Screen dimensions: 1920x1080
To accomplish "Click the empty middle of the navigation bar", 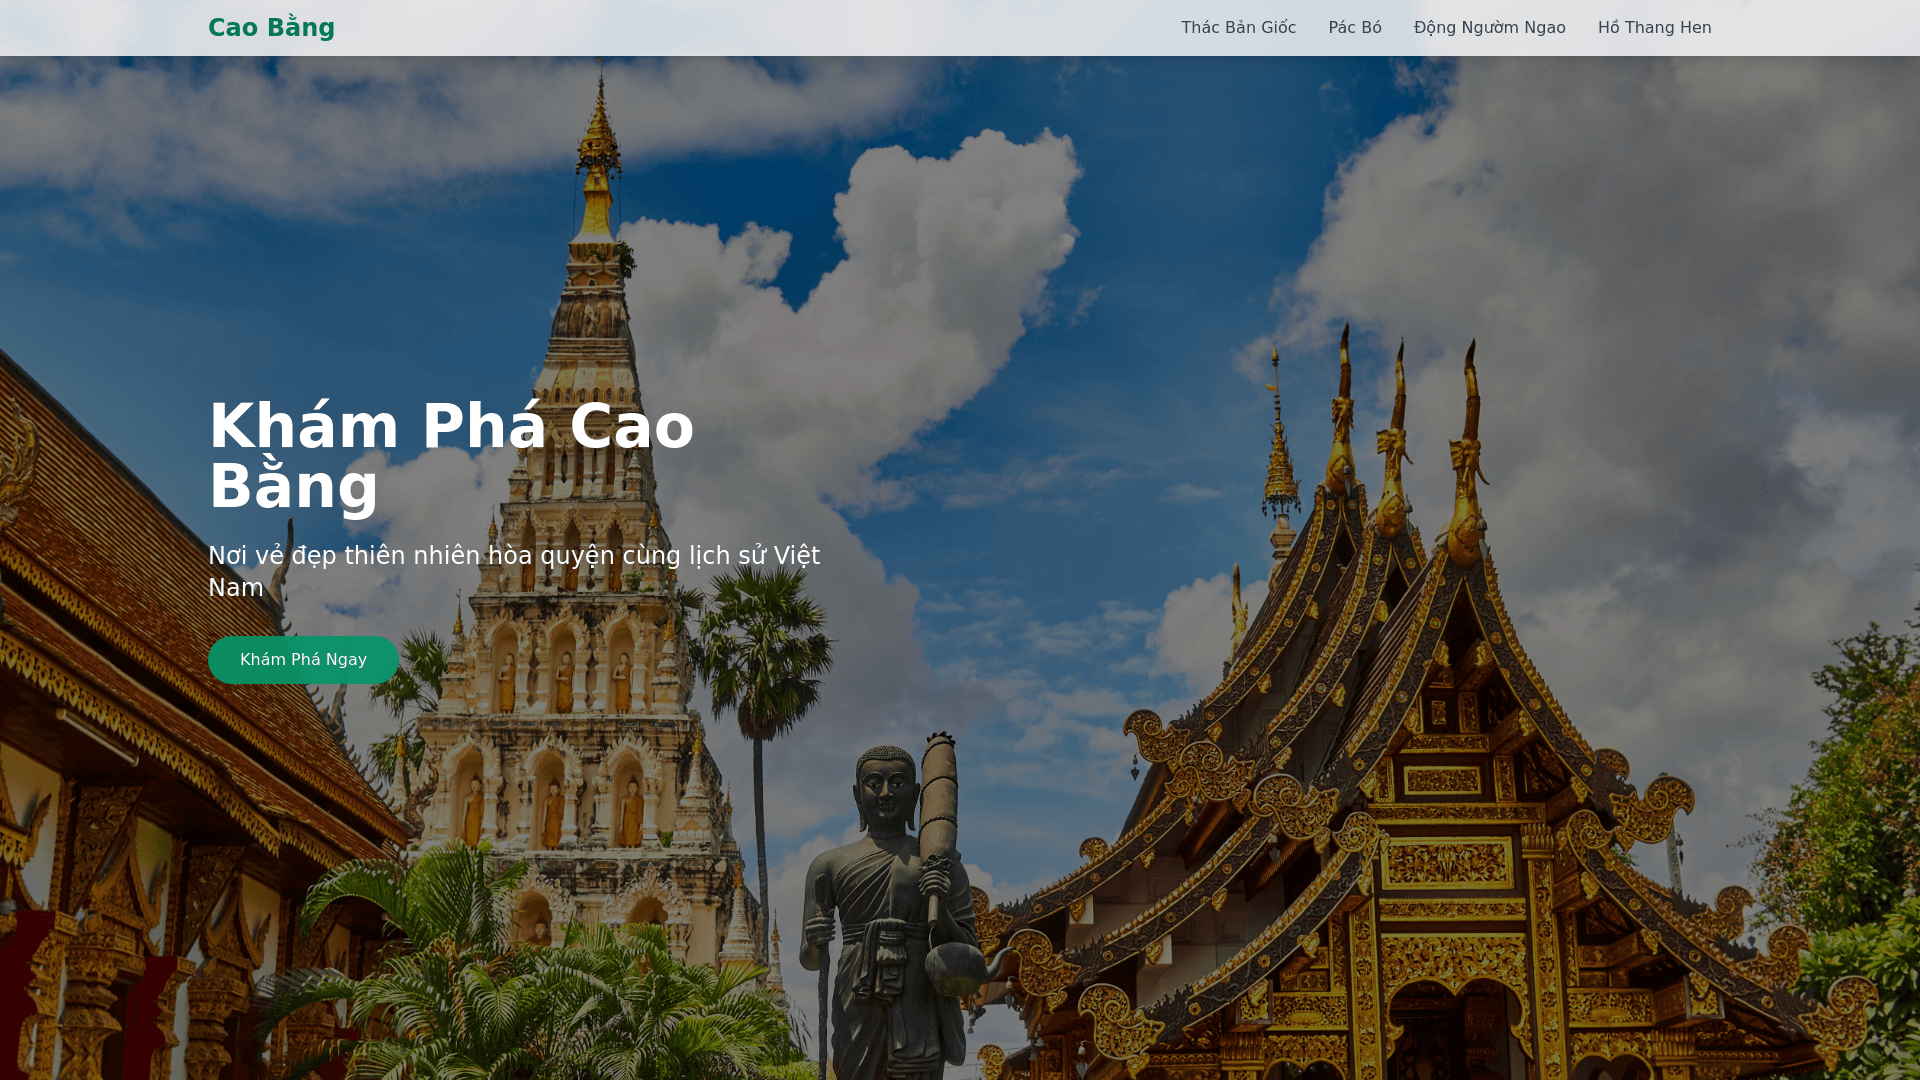I will click(750, 28).
